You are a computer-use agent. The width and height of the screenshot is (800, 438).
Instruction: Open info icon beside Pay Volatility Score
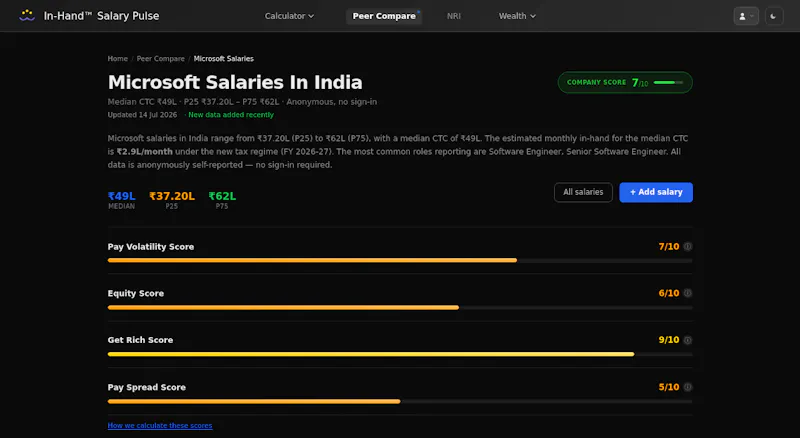pyautogui.click(x=688, y=247)
